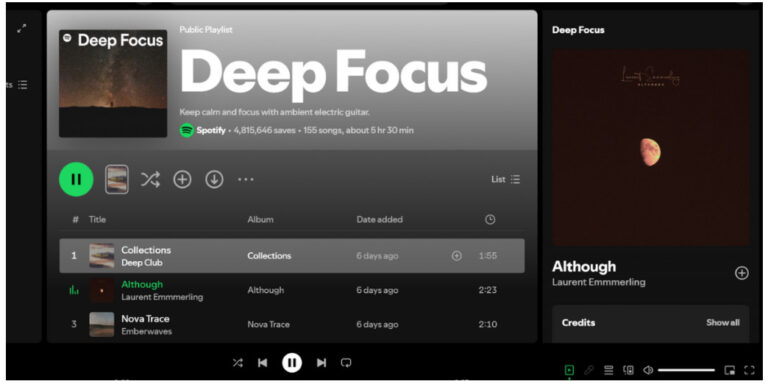Select the Collections track title
This screenshot has width=768, height=384.
(x=146, y=250)
